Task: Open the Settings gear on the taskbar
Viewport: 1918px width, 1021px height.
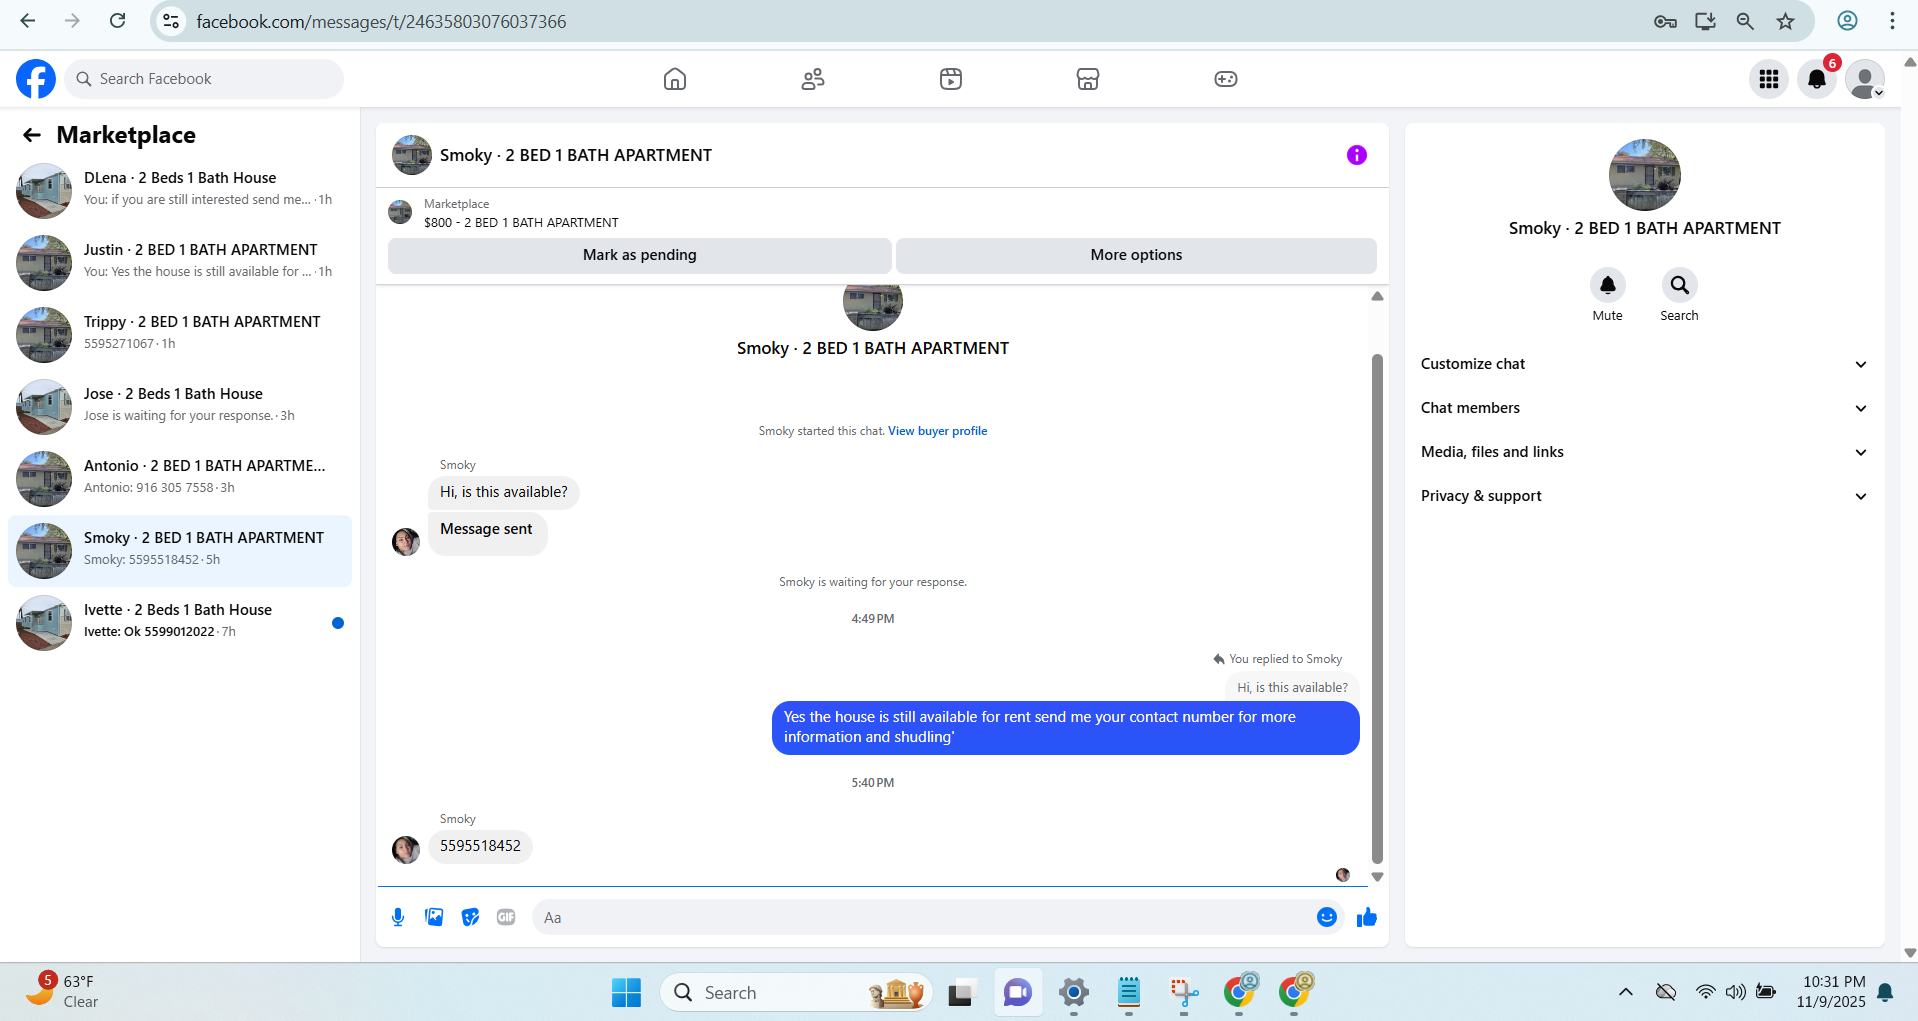Action: (x=1074, y=993)
